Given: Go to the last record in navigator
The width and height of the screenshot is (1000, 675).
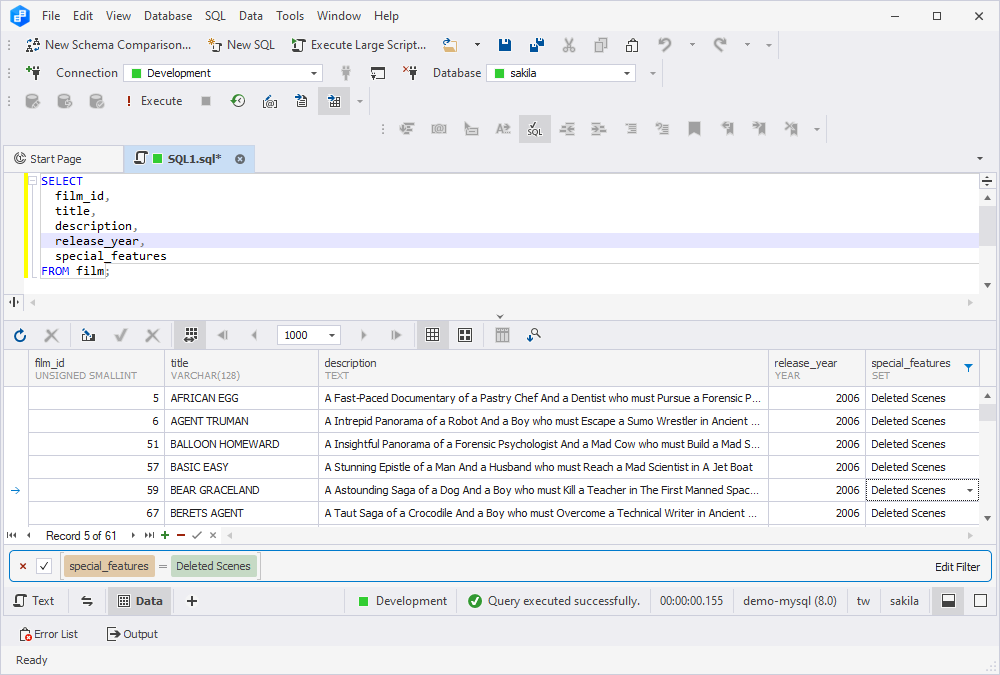Looking at the screenshot, I should [149, 535].
